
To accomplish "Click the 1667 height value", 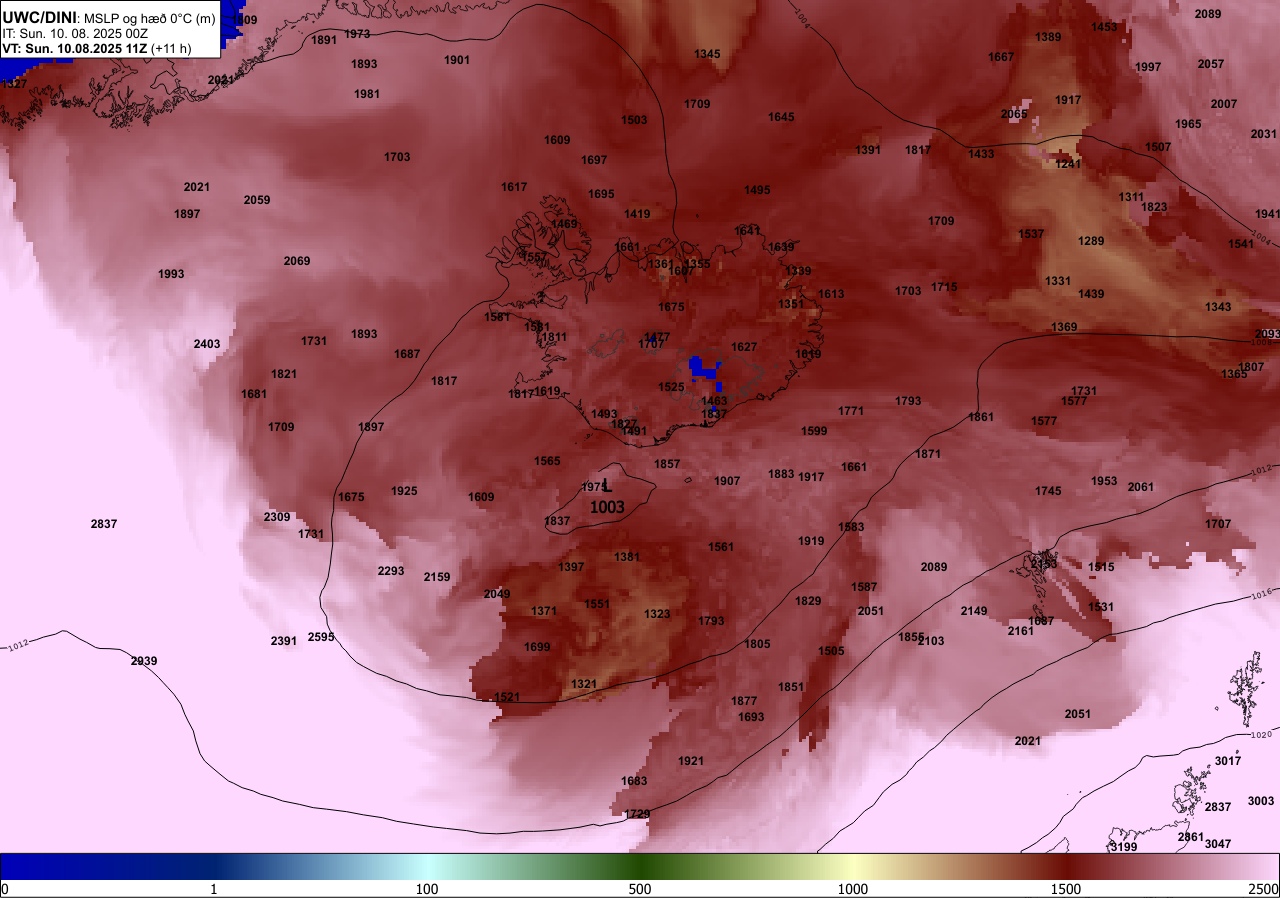I will pos(1001,57).
